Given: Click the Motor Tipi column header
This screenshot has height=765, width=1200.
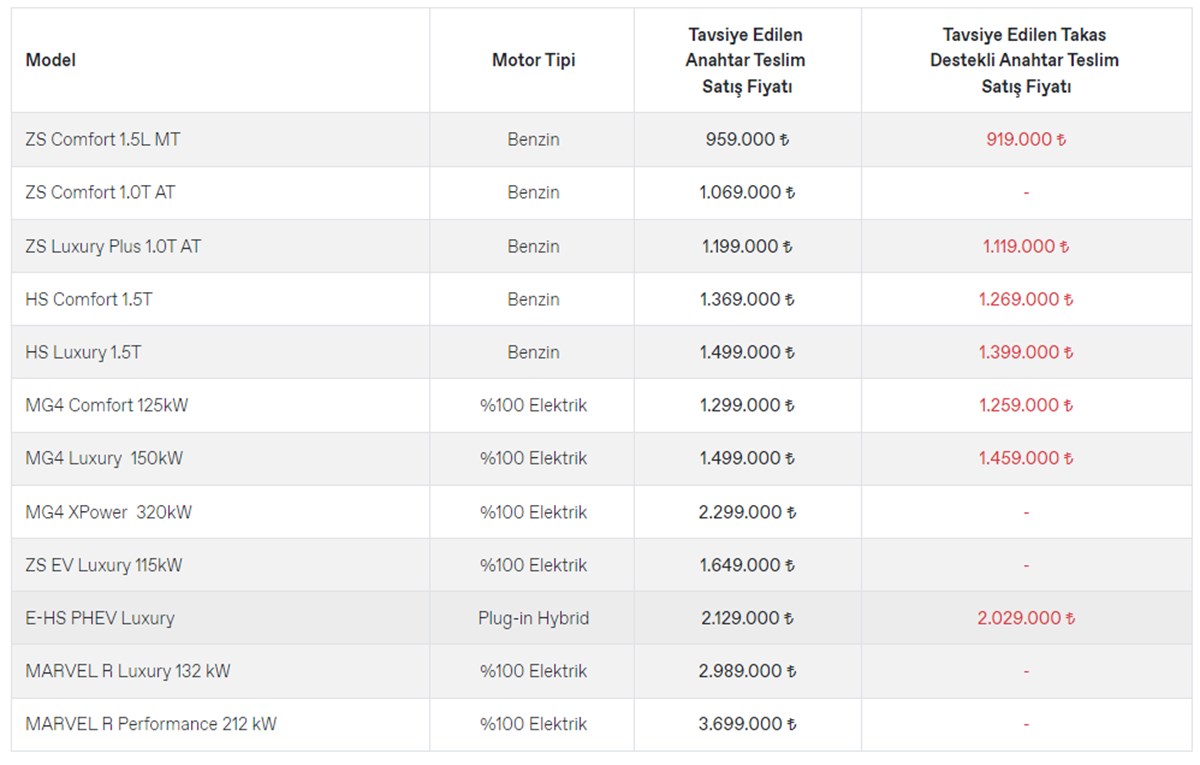Looking at the screenshot, I should [x=533, y=60].
